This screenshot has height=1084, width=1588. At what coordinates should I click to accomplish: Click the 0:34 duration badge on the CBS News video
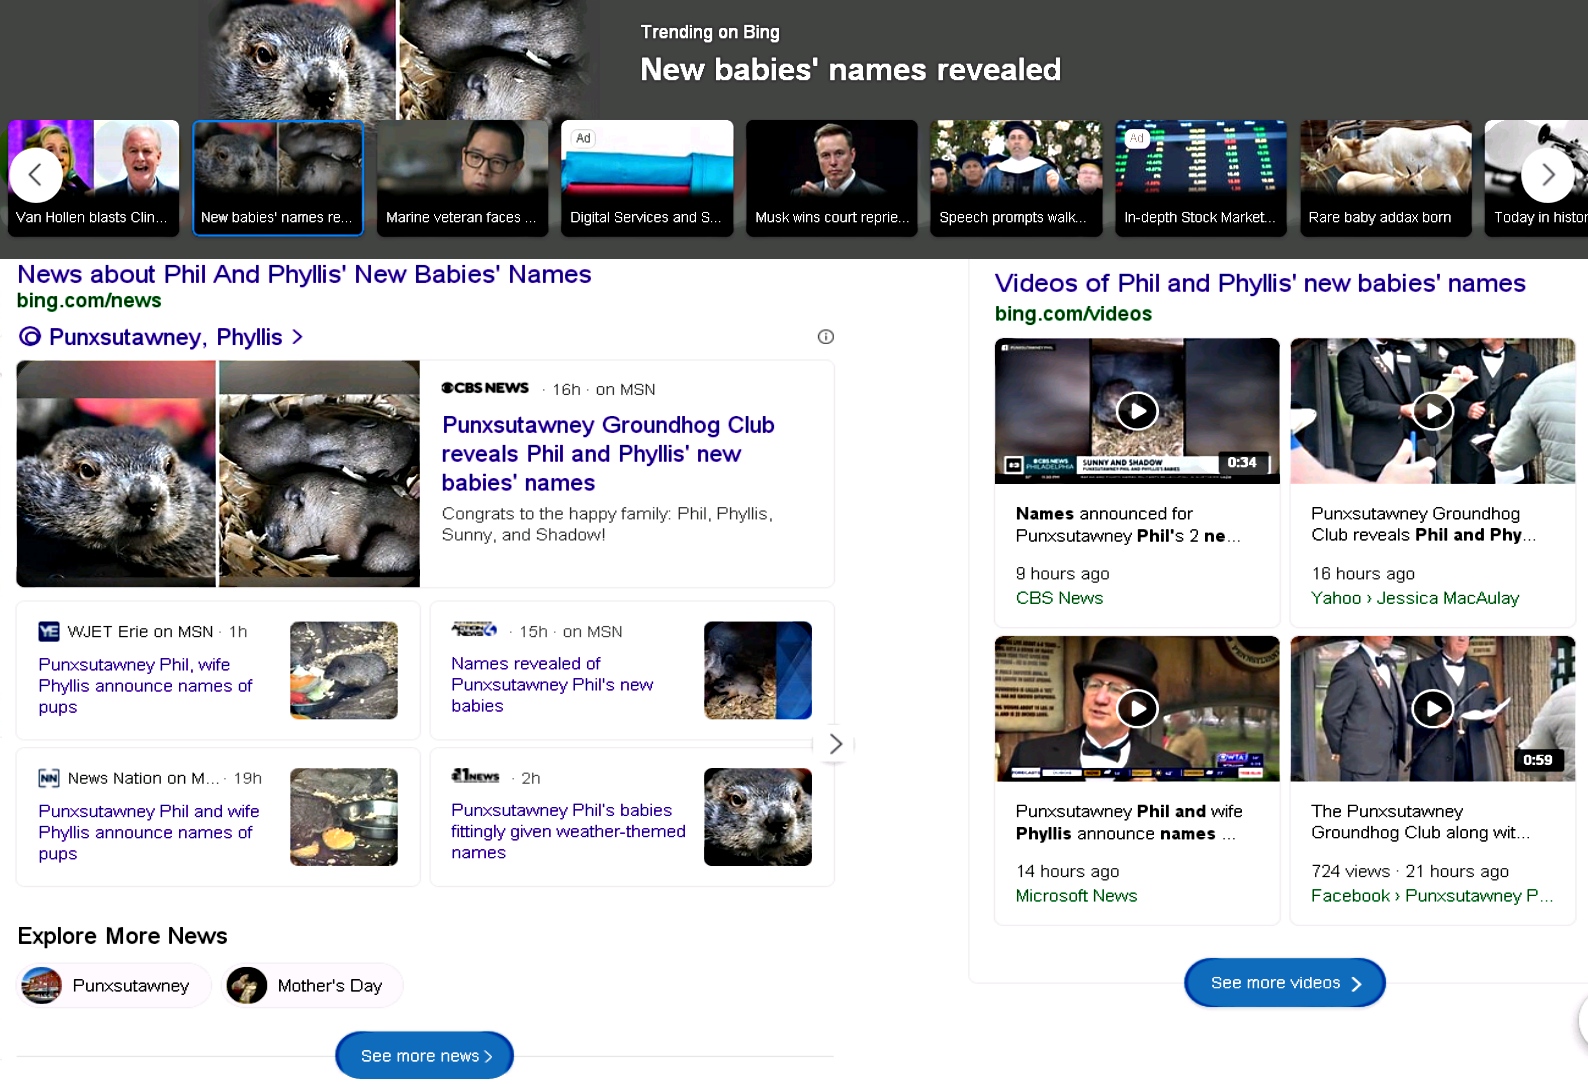click(x=1242, y=462)
